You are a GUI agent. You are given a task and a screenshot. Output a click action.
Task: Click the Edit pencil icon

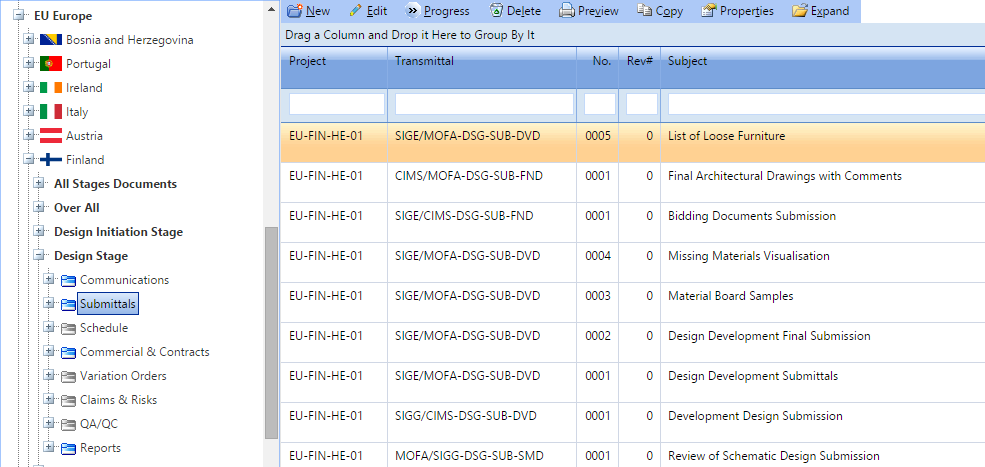pyautogui.click(x=356, y=11)
